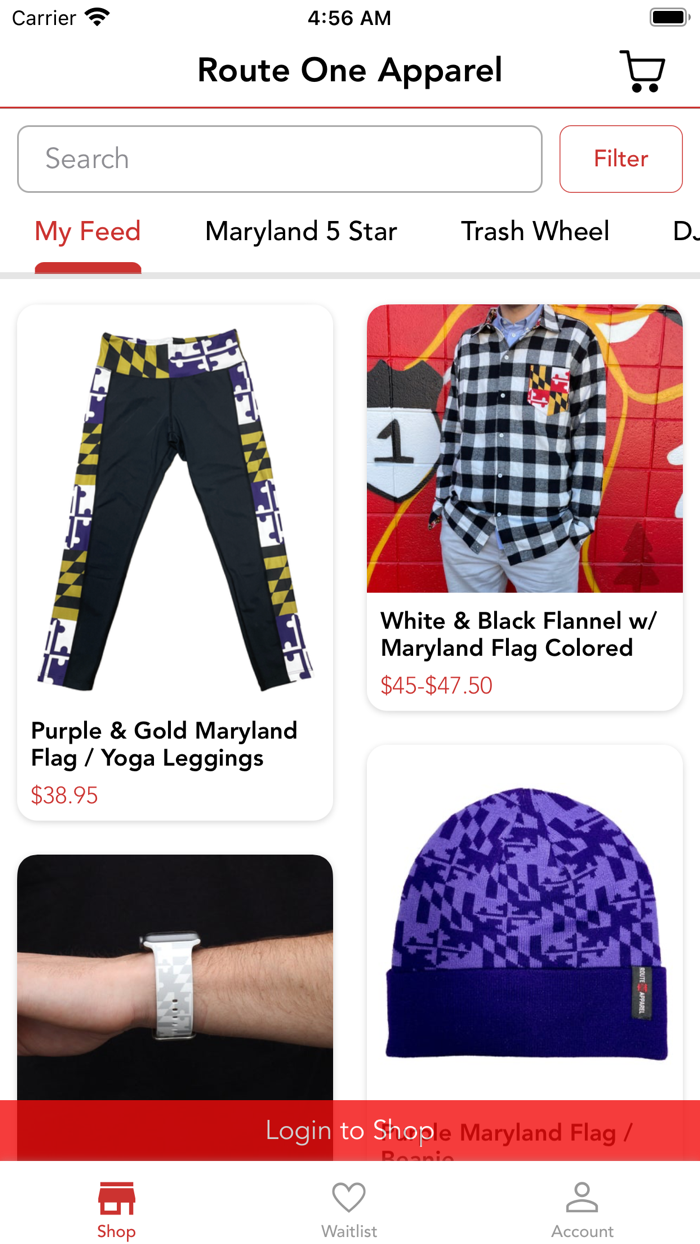Viewport: 700px width, 1244px height.
Task: Open the Account person icon
Action: 582,1197
